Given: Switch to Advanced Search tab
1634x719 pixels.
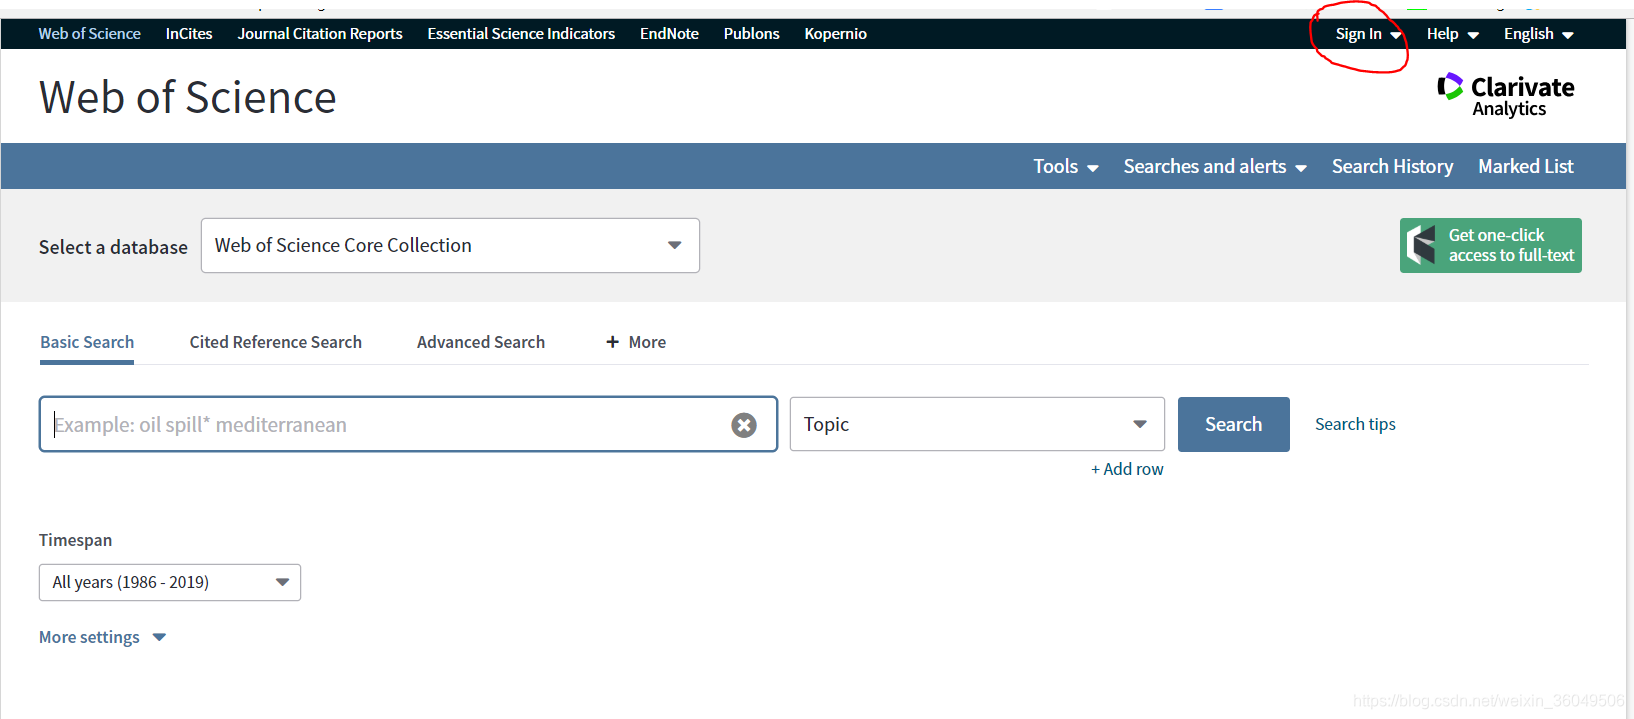Looking at the screenshot, I should pos(481,342).
